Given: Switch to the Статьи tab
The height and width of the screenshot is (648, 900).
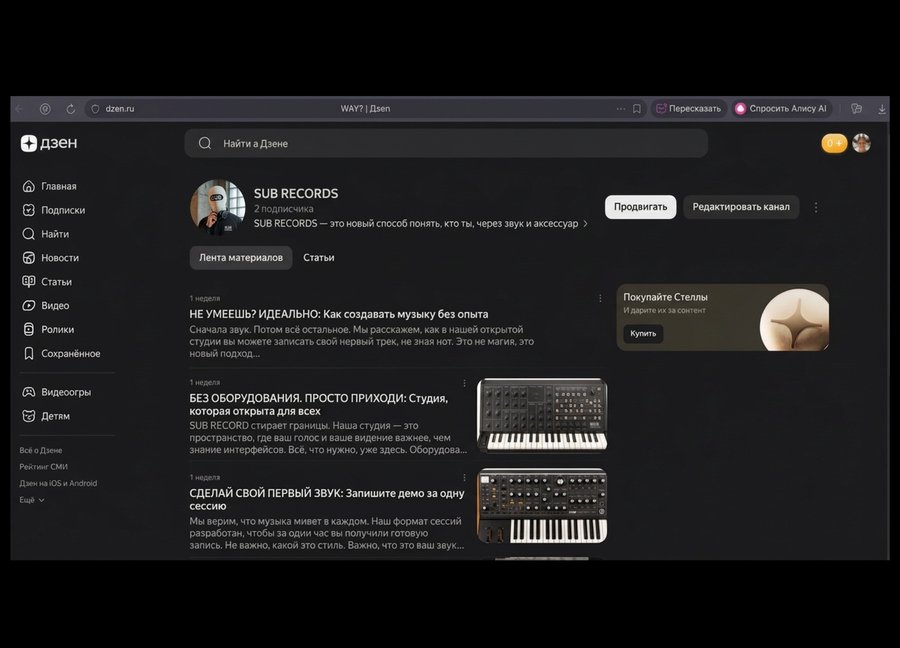Looking at the screenshot, I should 319,258.
